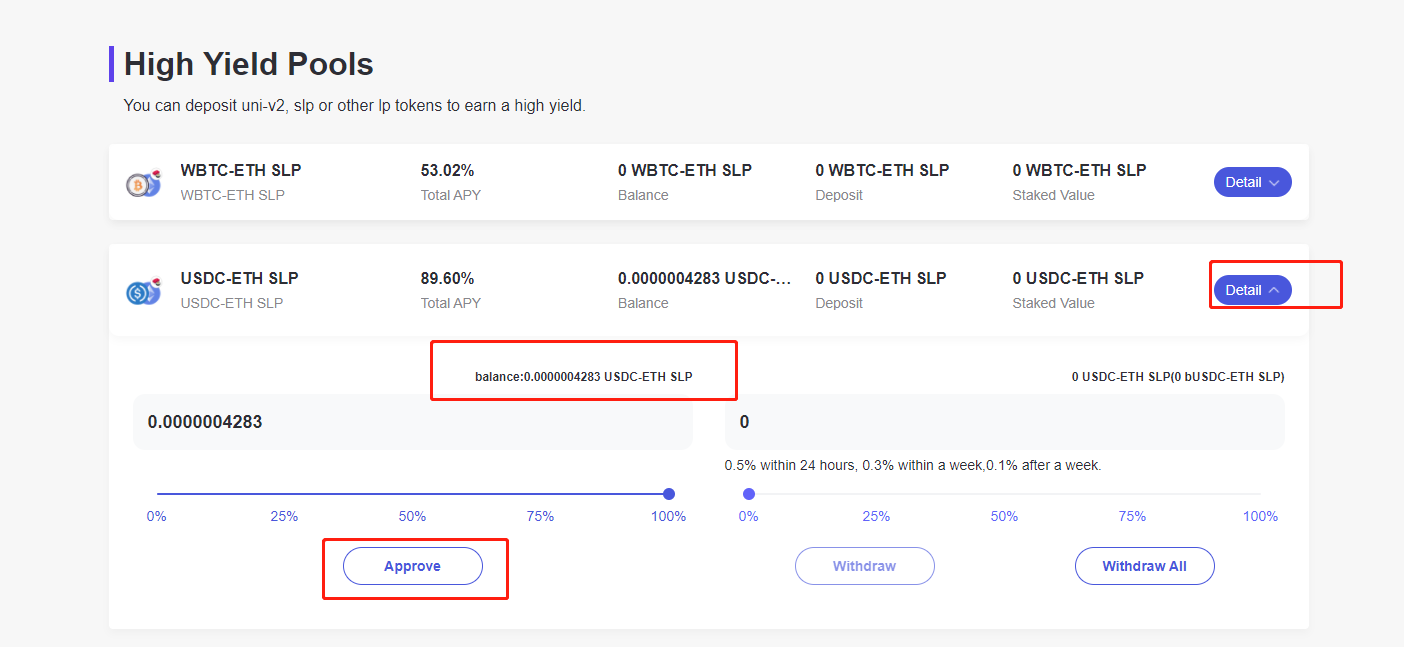Screen dimensions: 1404x647
Task: Click the WBTC-ETH SLP pool token icon
Action: click(x=143, y=184)
